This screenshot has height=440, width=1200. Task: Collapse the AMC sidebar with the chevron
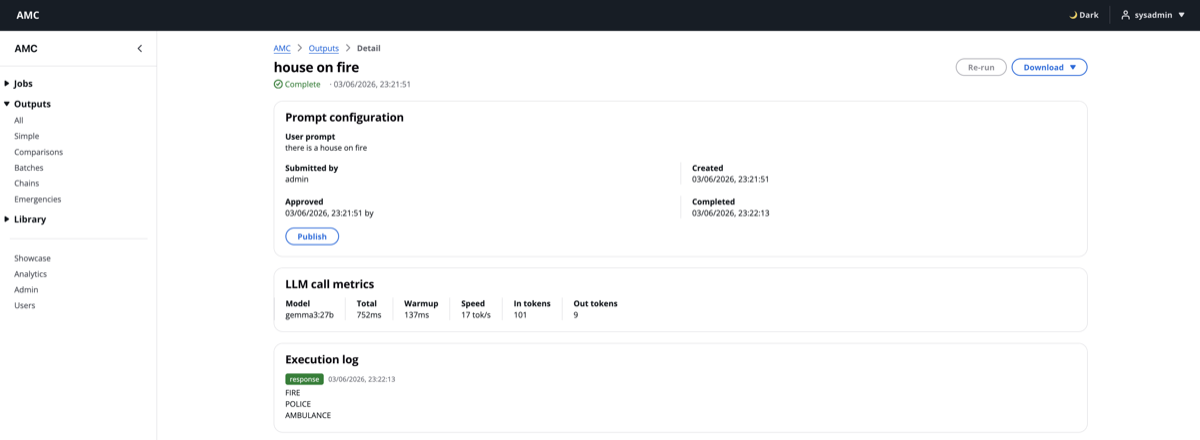pyautogui.click(x=139, y=48)
